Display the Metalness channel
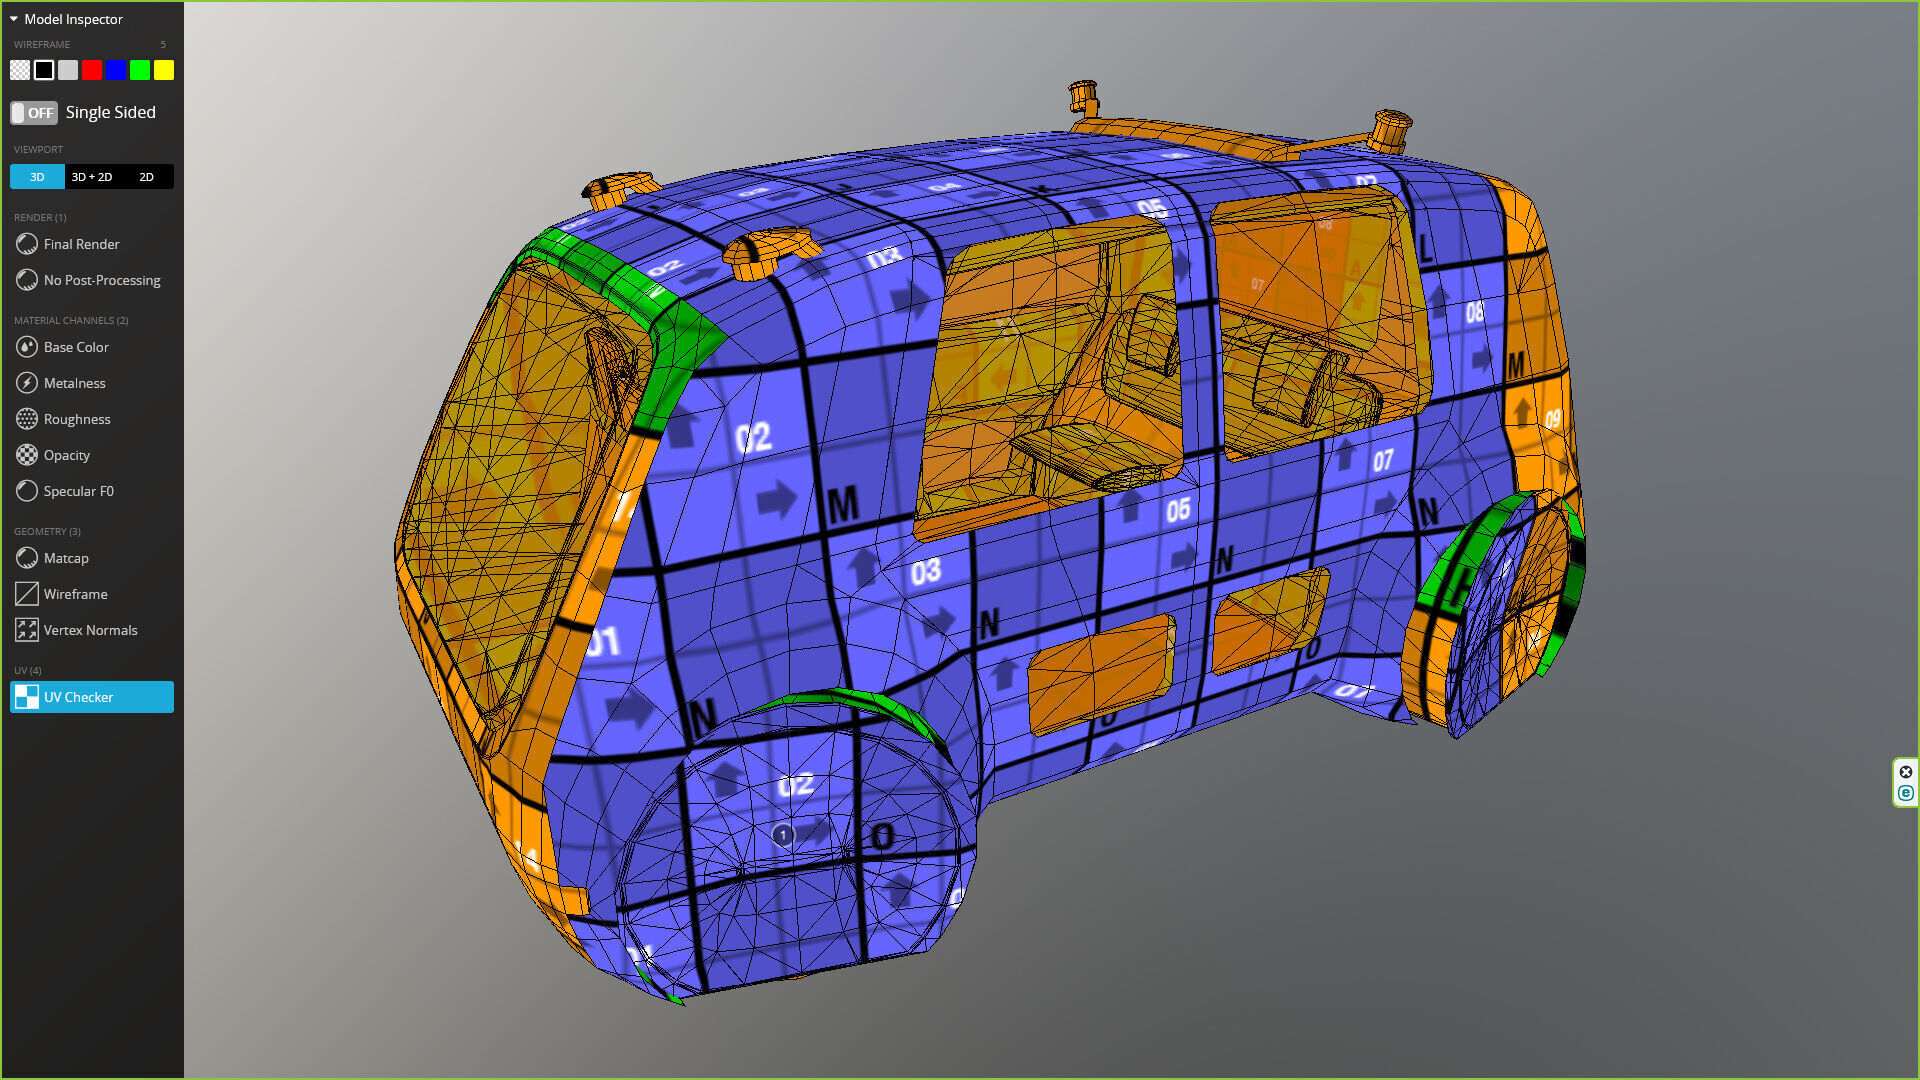 point(74,383)
